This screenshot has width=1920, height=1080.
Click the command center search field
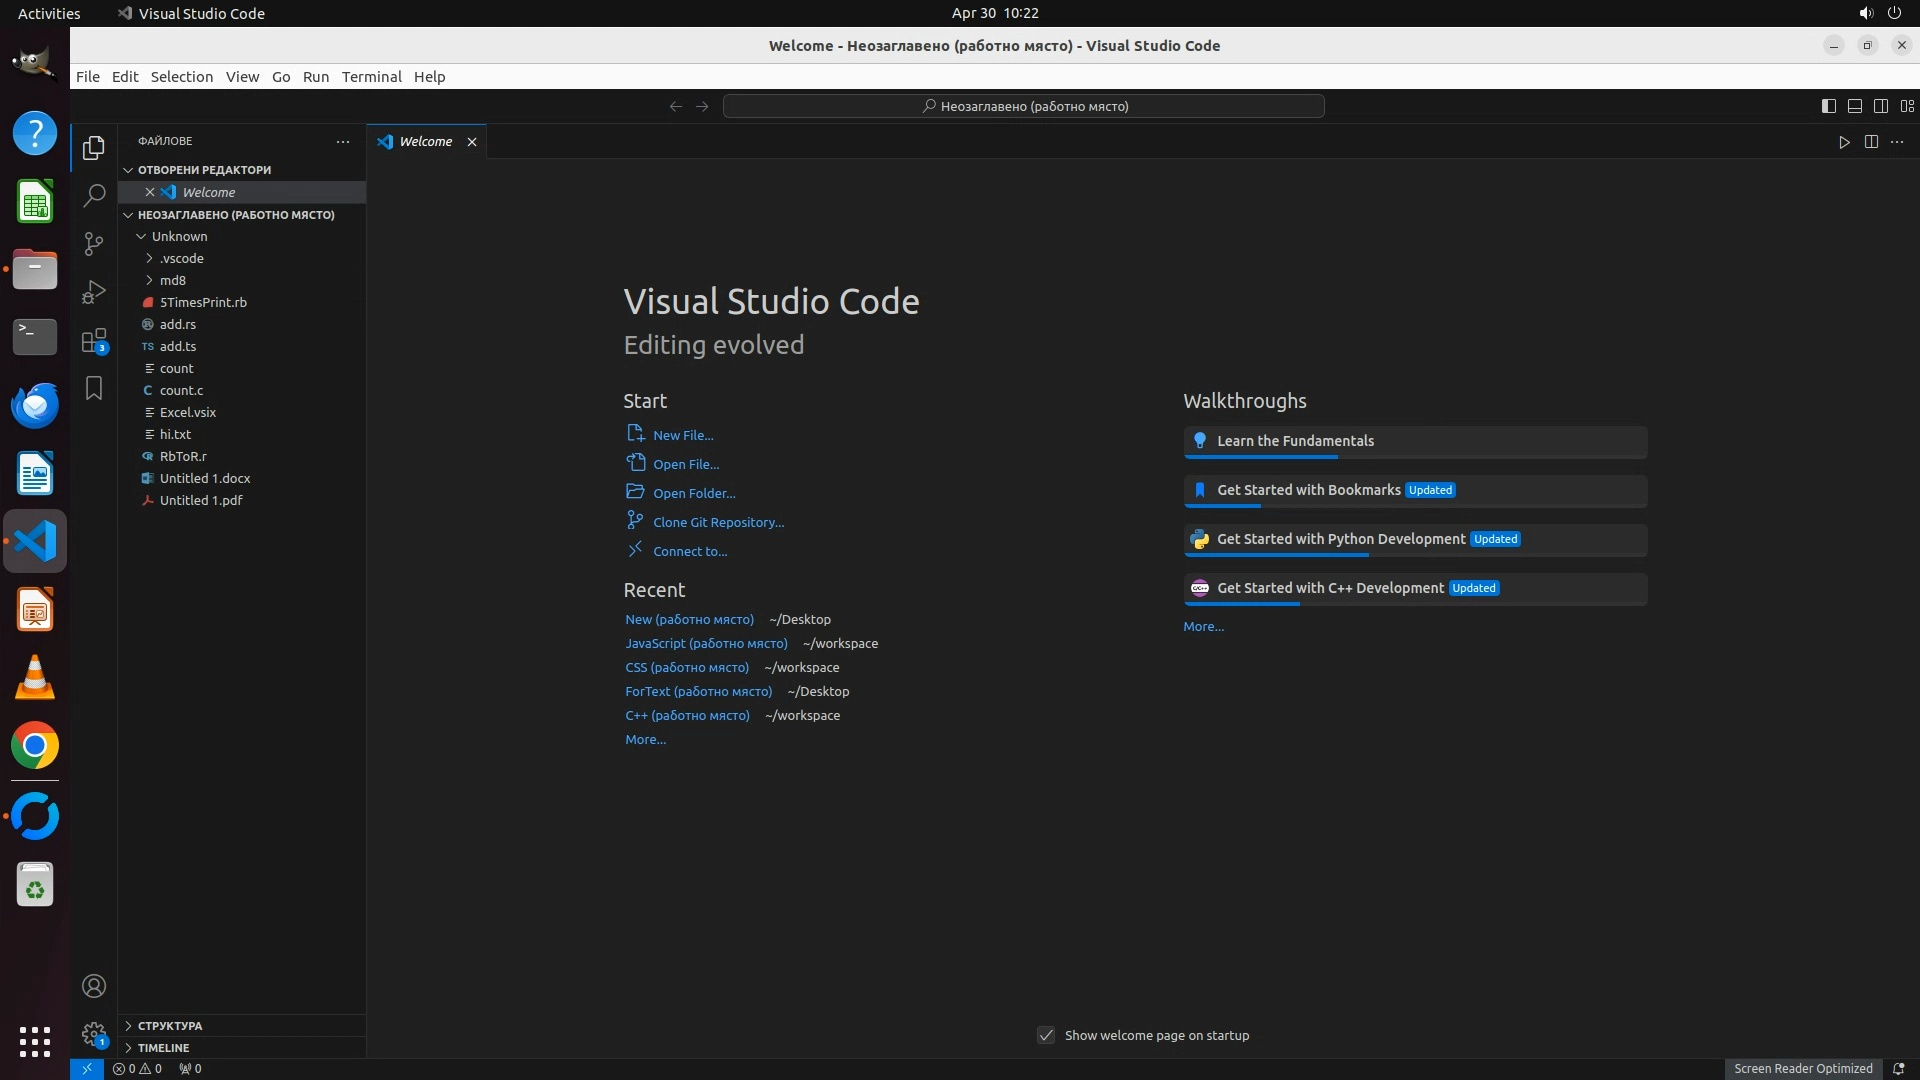(x=1023, y=106)
